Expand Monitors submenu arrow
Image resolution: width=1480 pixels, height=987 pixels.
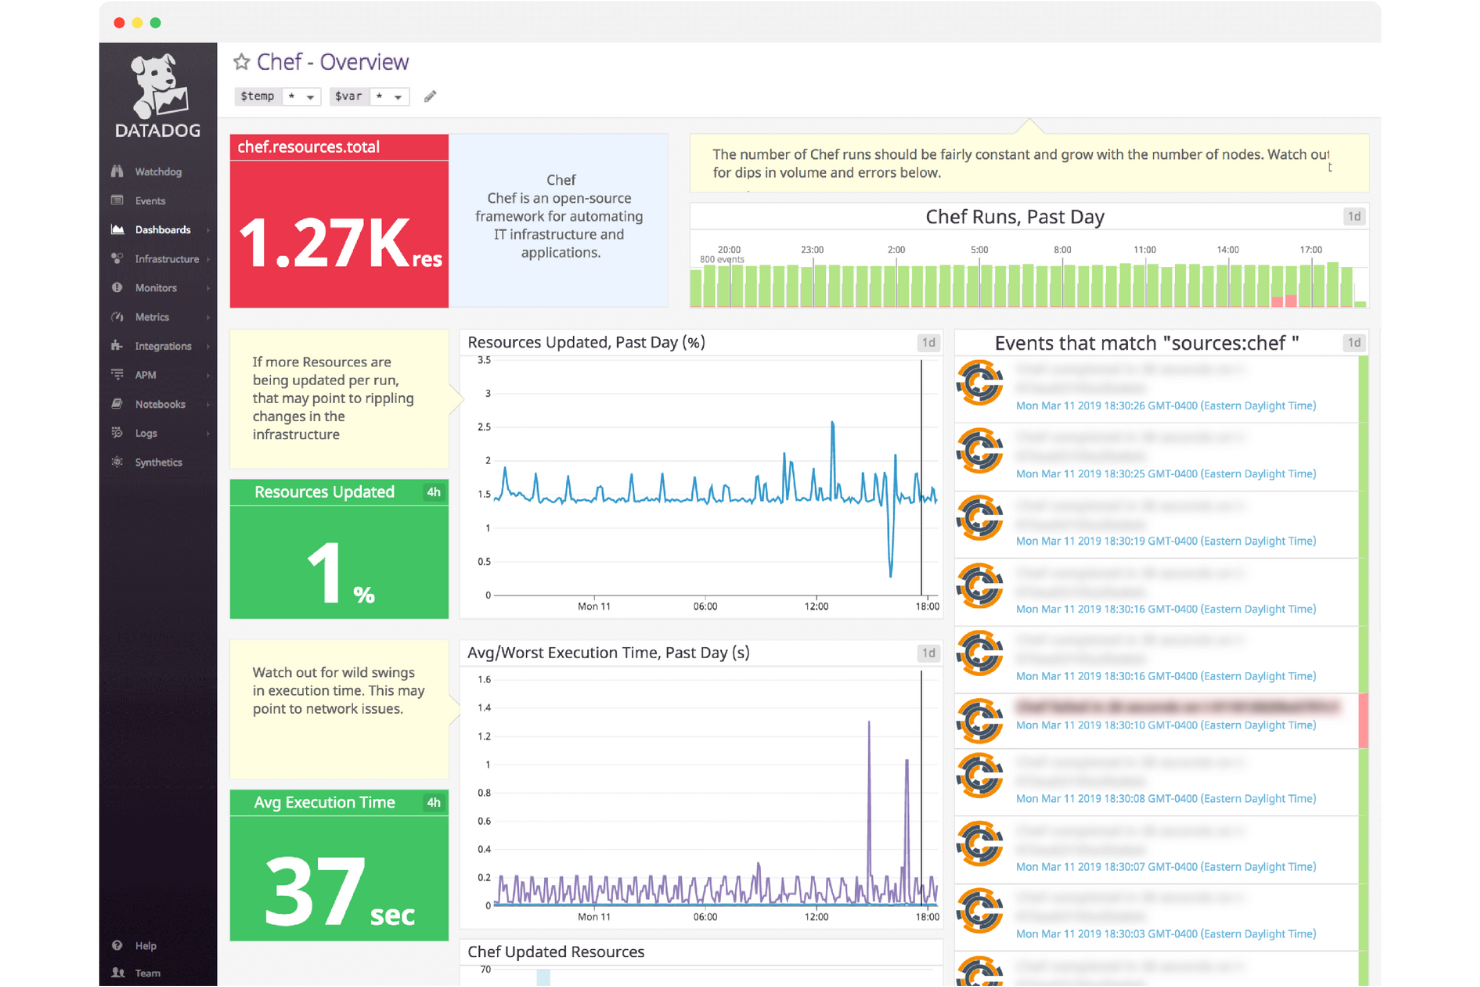click(208, 288)
